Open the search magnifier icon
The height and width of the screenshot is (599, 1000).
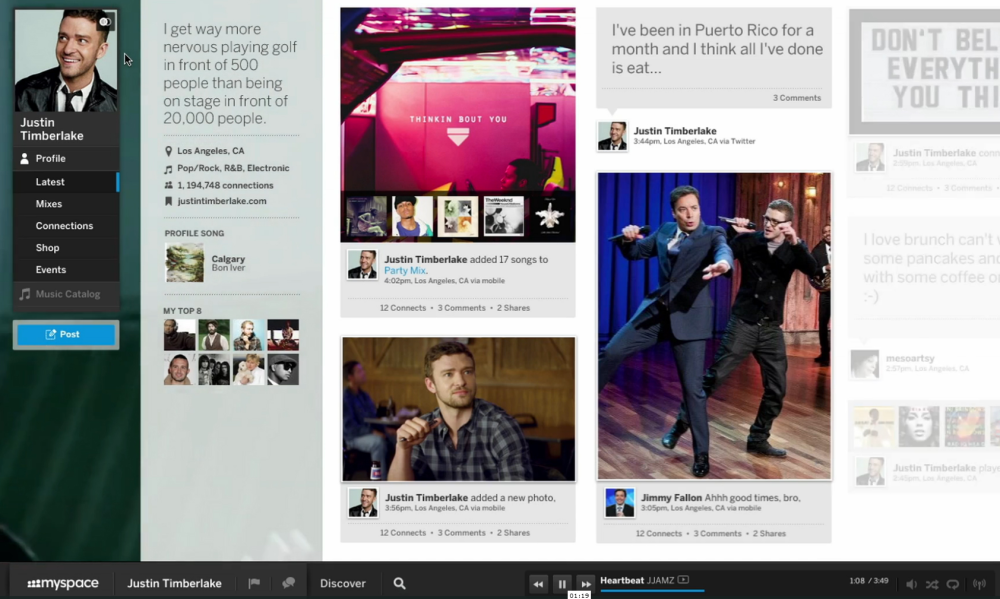coord(399,584)
